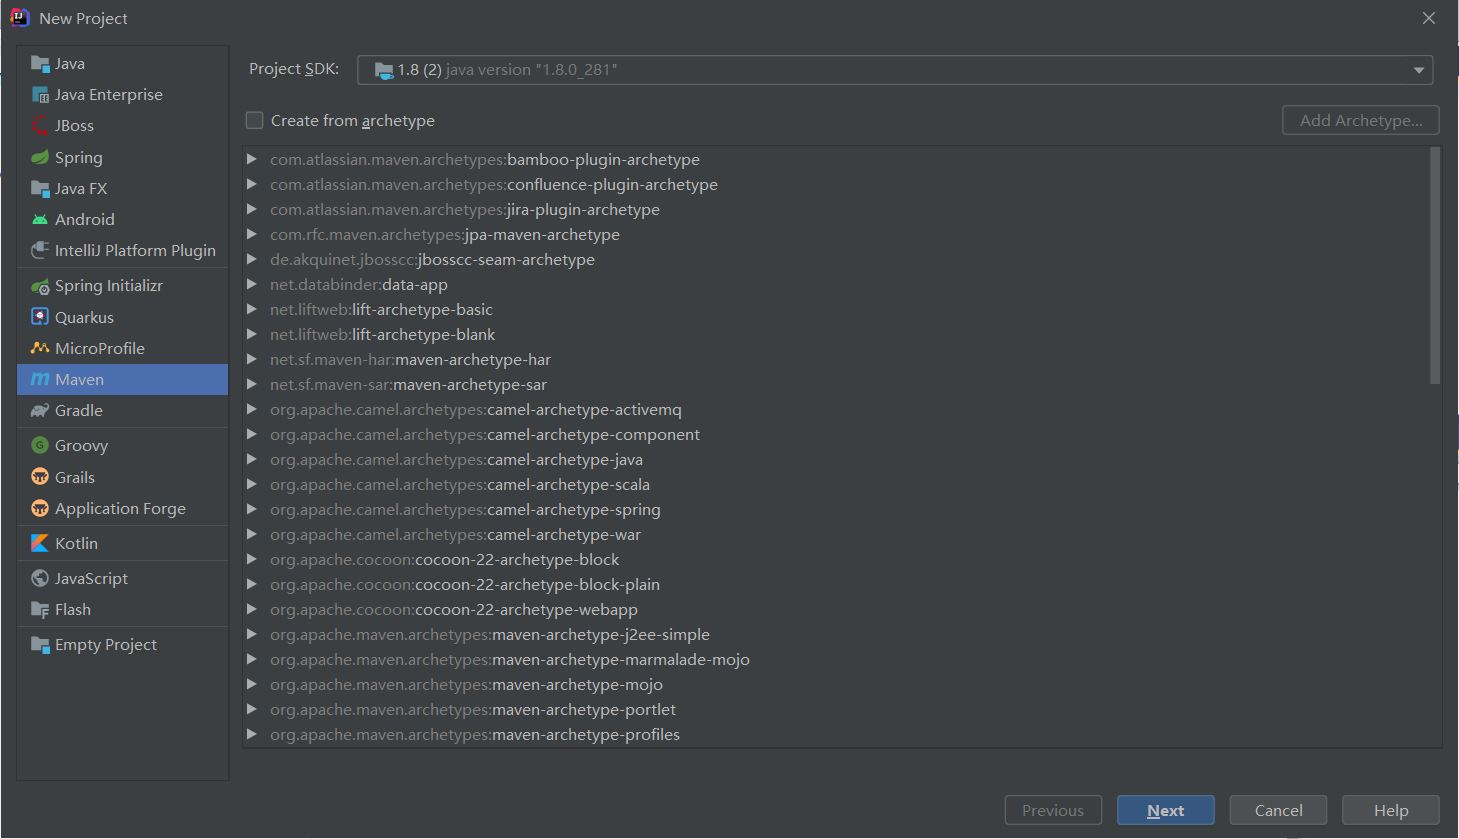Click the Application Forge icon
Viewport: 1459px width, 839px height.
click(40, 508)
